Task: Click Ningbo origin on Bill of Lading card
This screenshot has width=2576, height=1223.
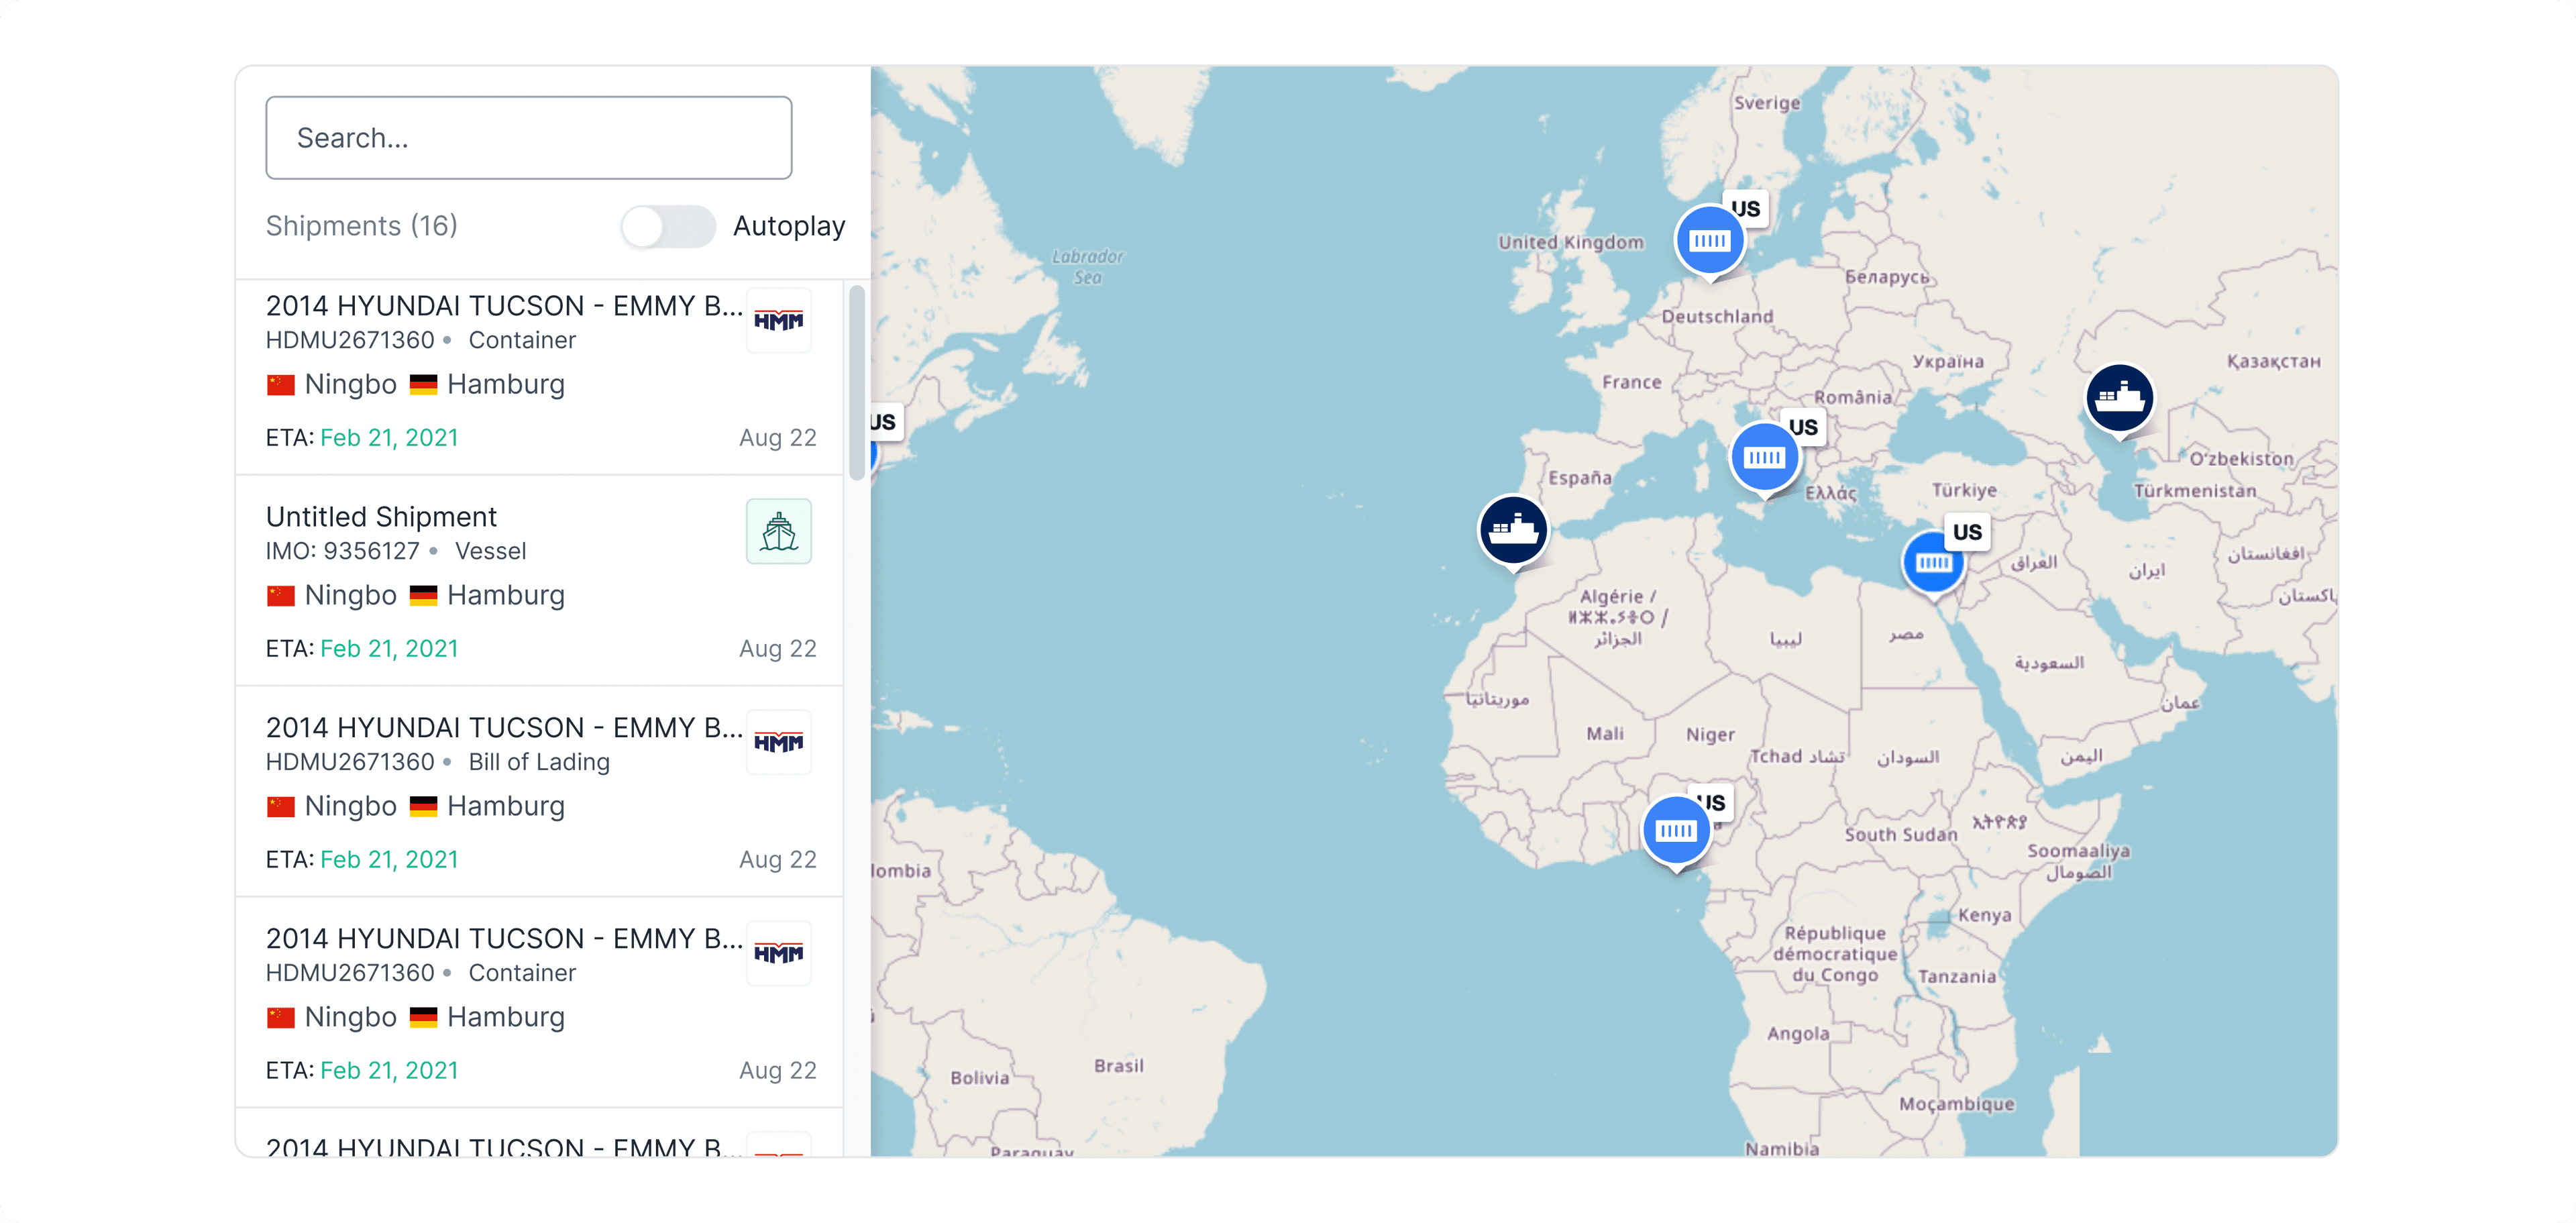Action: (x=351, y=807)
